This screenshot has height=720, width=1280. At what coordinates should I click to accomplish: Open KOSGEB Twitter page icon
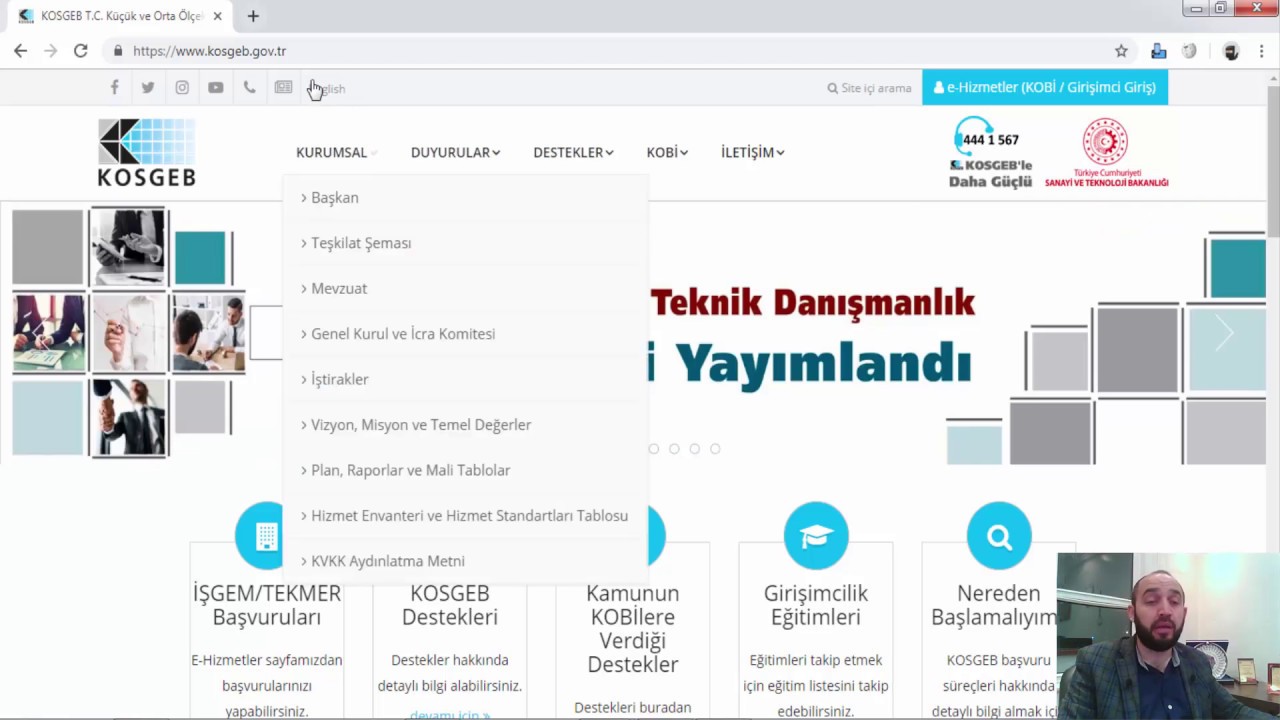click(x=148, y=88)
